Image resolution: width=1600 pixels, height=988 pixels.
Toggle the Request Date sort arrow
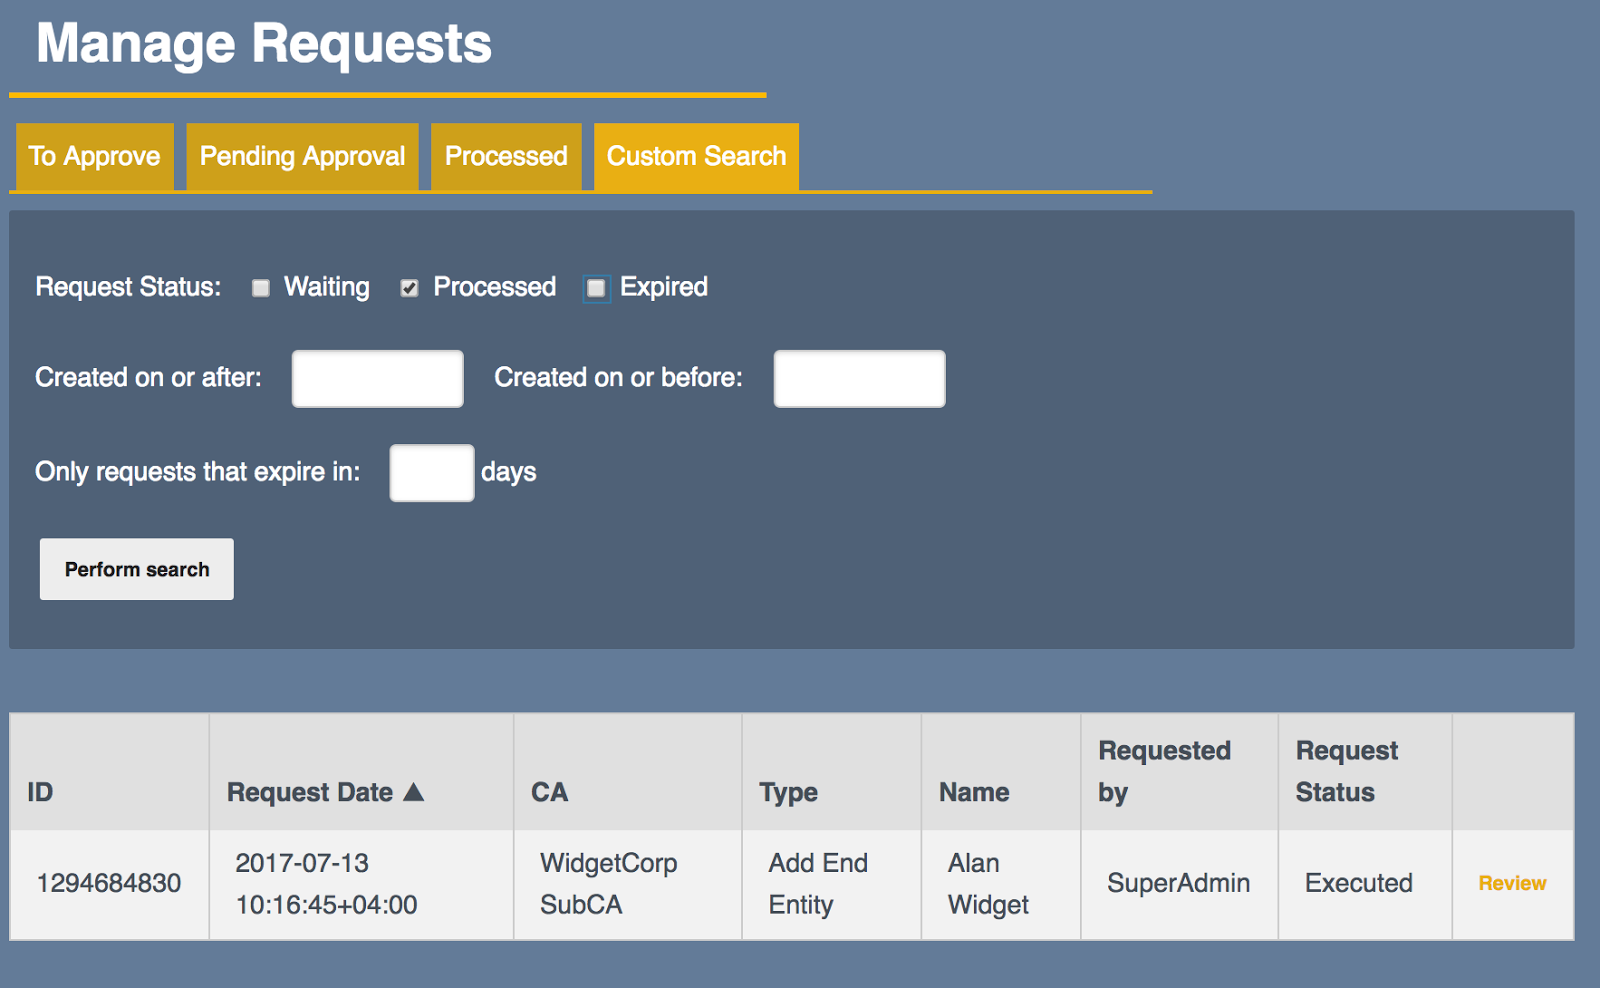pos(416,792)
